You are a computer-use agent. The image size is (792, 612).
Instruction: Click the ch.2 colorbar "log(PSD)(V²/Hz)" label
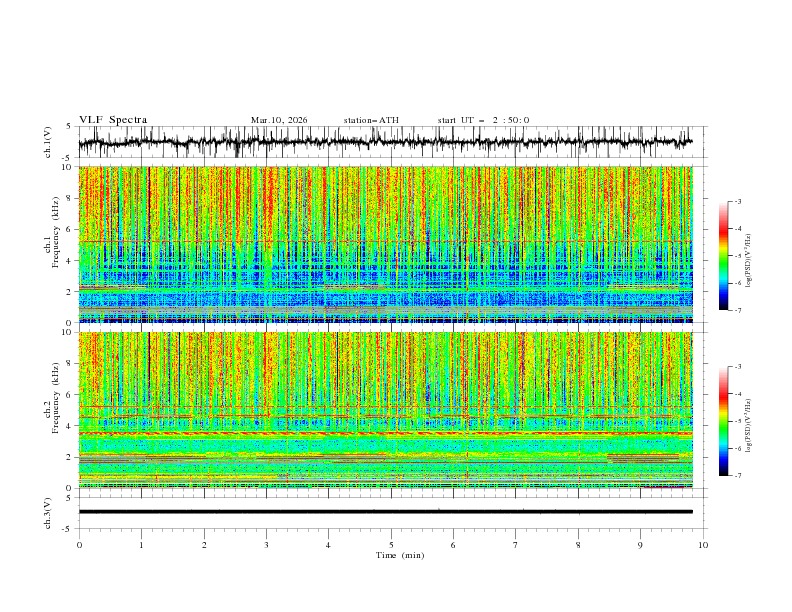click(x=748, y=425)
